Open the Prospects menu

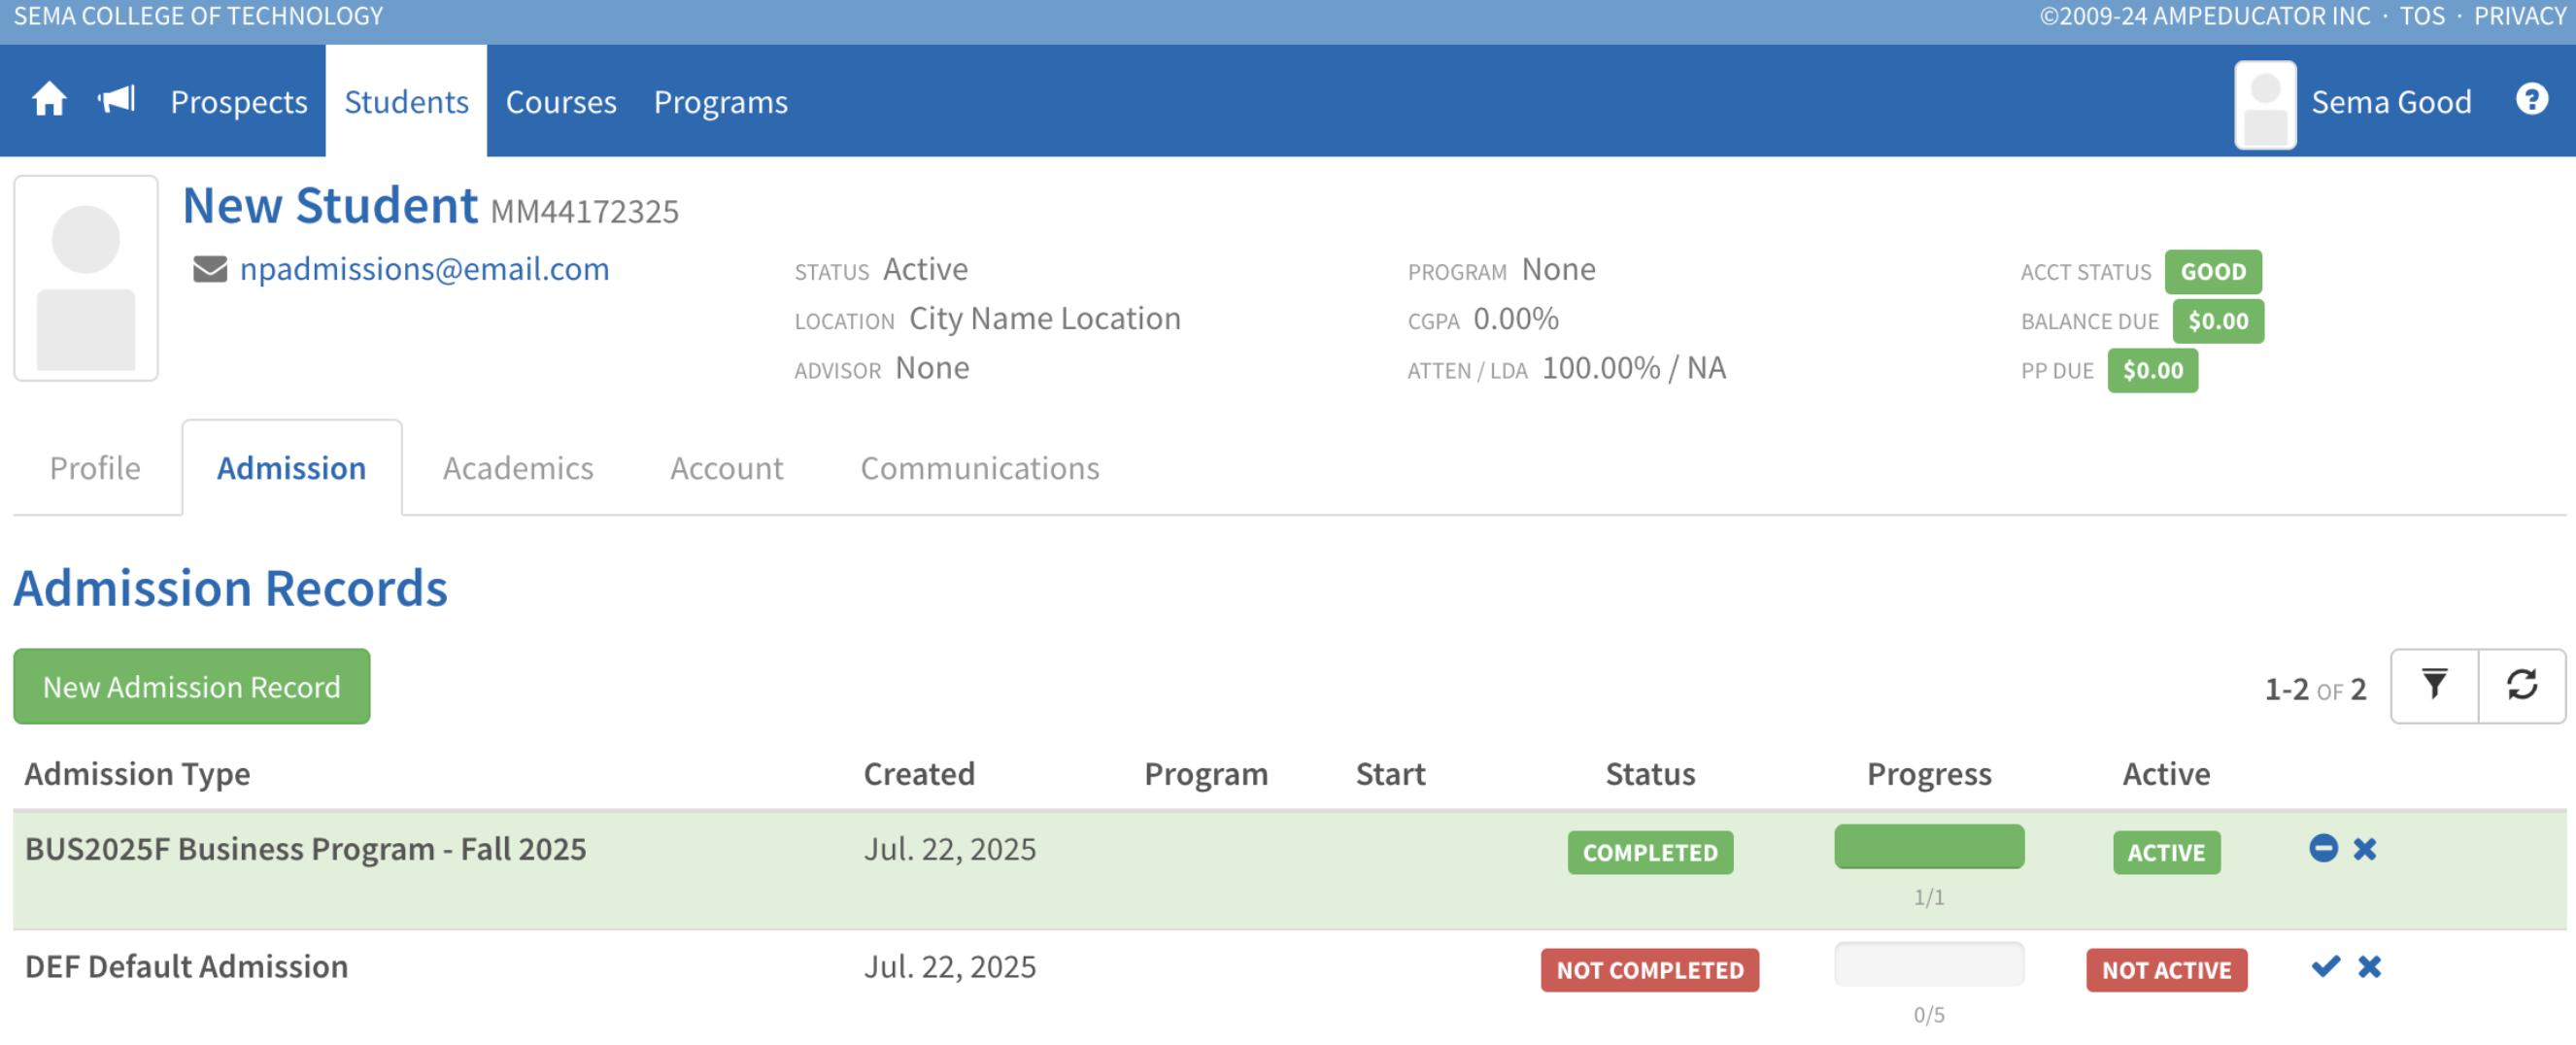click(239, 102)
